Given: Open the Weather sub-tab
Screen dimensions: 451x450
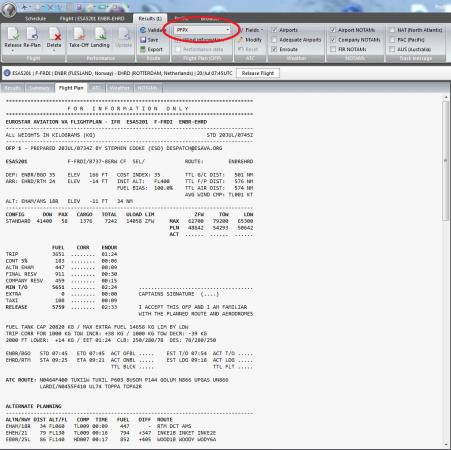Looking at the screenshot, I should [119, 88].
